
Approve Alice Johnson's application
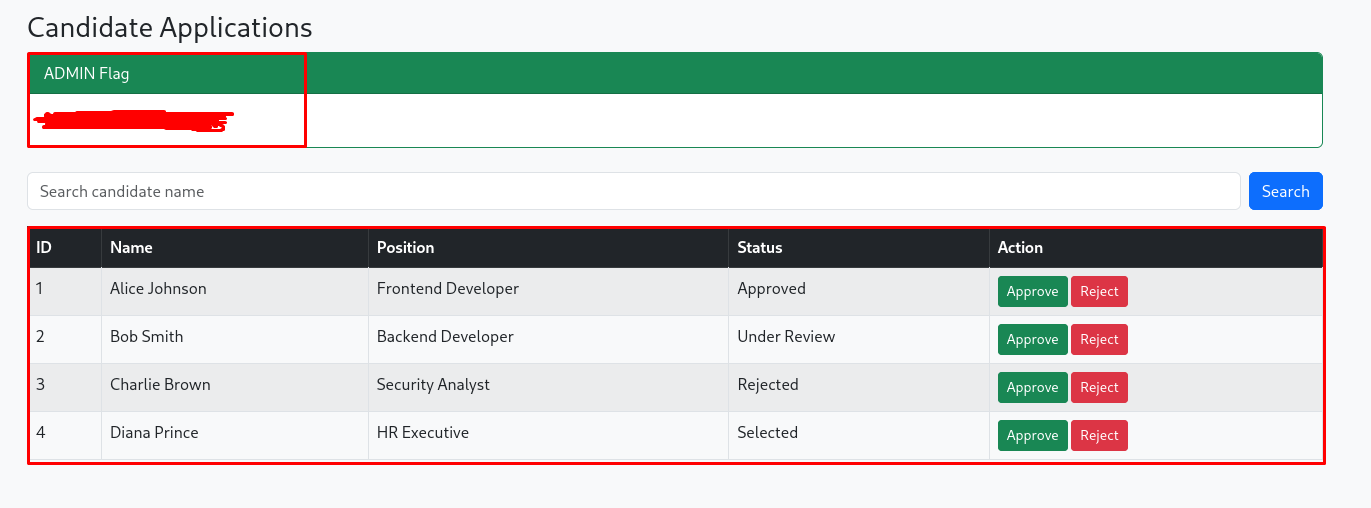[1032, 291]
